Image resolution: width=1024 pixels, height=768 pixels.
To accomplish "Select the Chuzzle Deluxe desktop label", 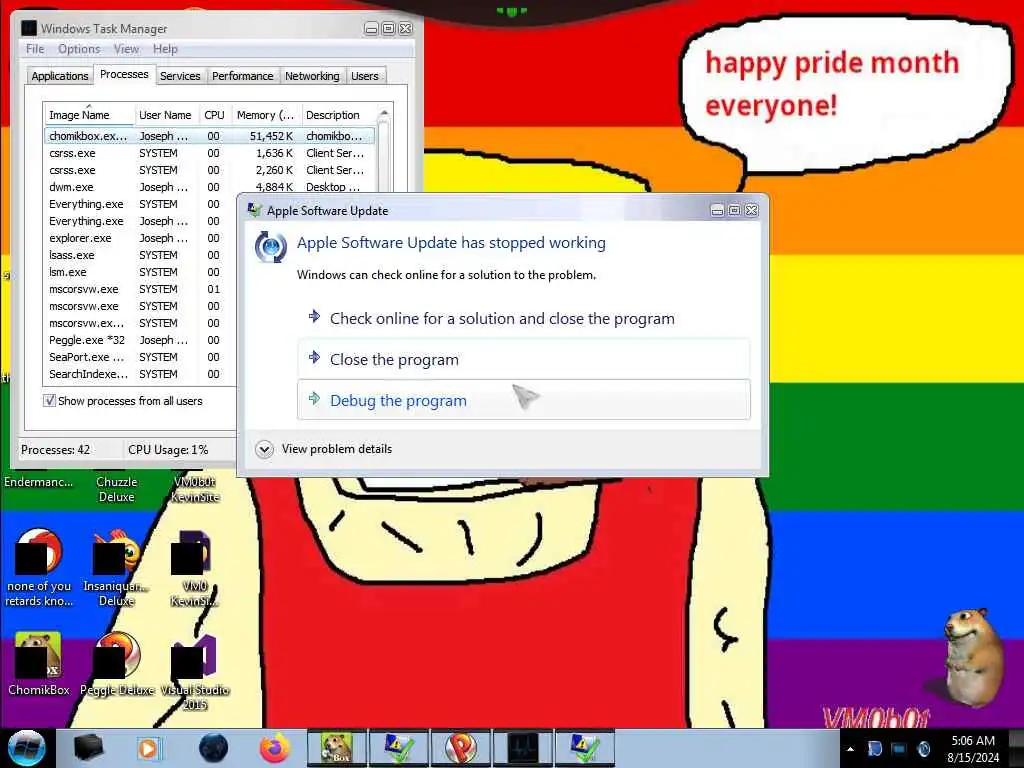I will [116, 489].
